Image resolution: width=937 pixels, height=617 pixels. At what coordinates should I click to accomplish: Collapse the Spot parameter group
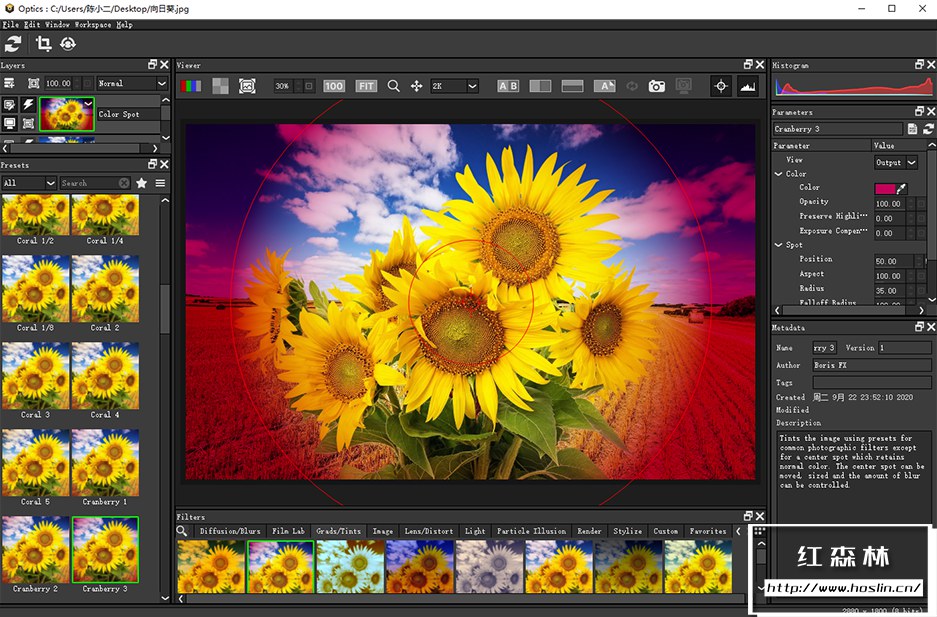click(x=779, y=245)
